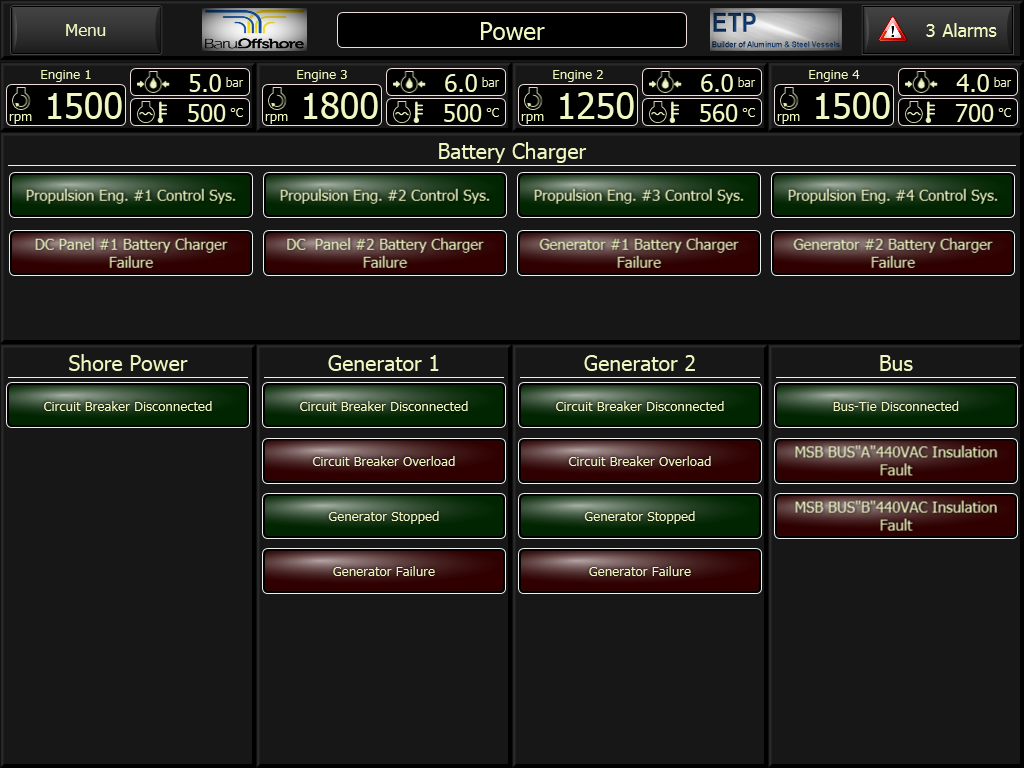Click Generator 1 Generator Stopped indicator
This screenshot has width=1024, height=768.
384,516
